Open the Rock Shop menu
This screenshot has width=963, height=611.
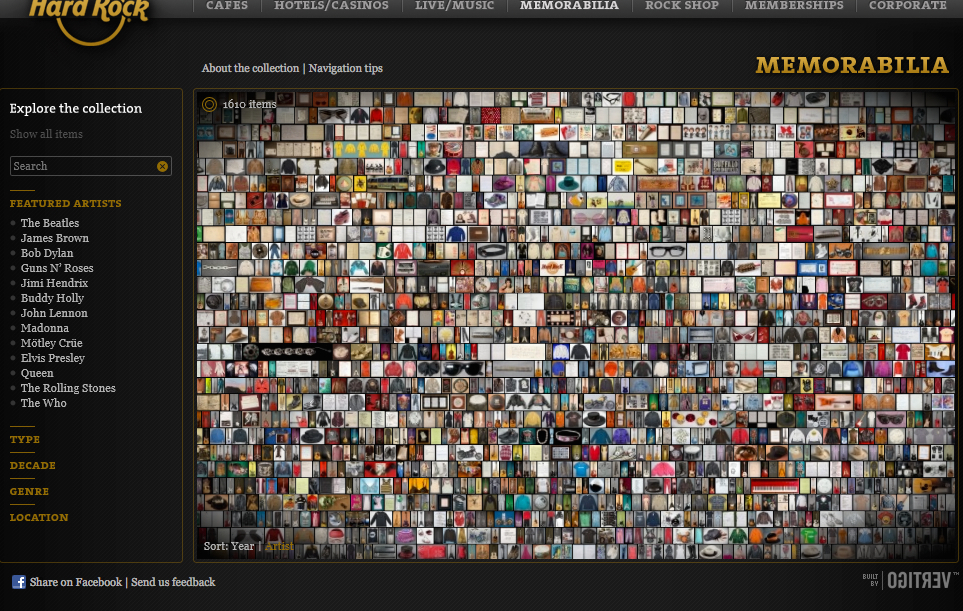tap(682, 6)
